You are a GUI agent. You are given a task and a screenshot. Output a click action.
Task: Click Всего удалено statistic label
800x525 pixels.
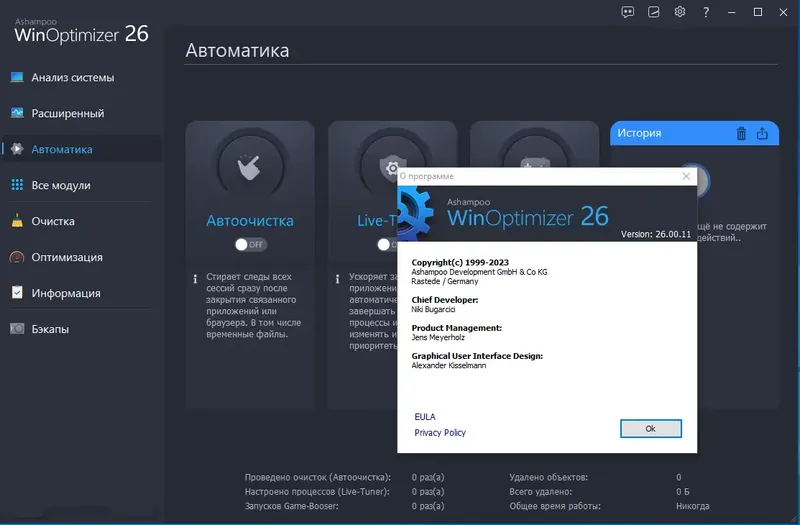[540, 491]
